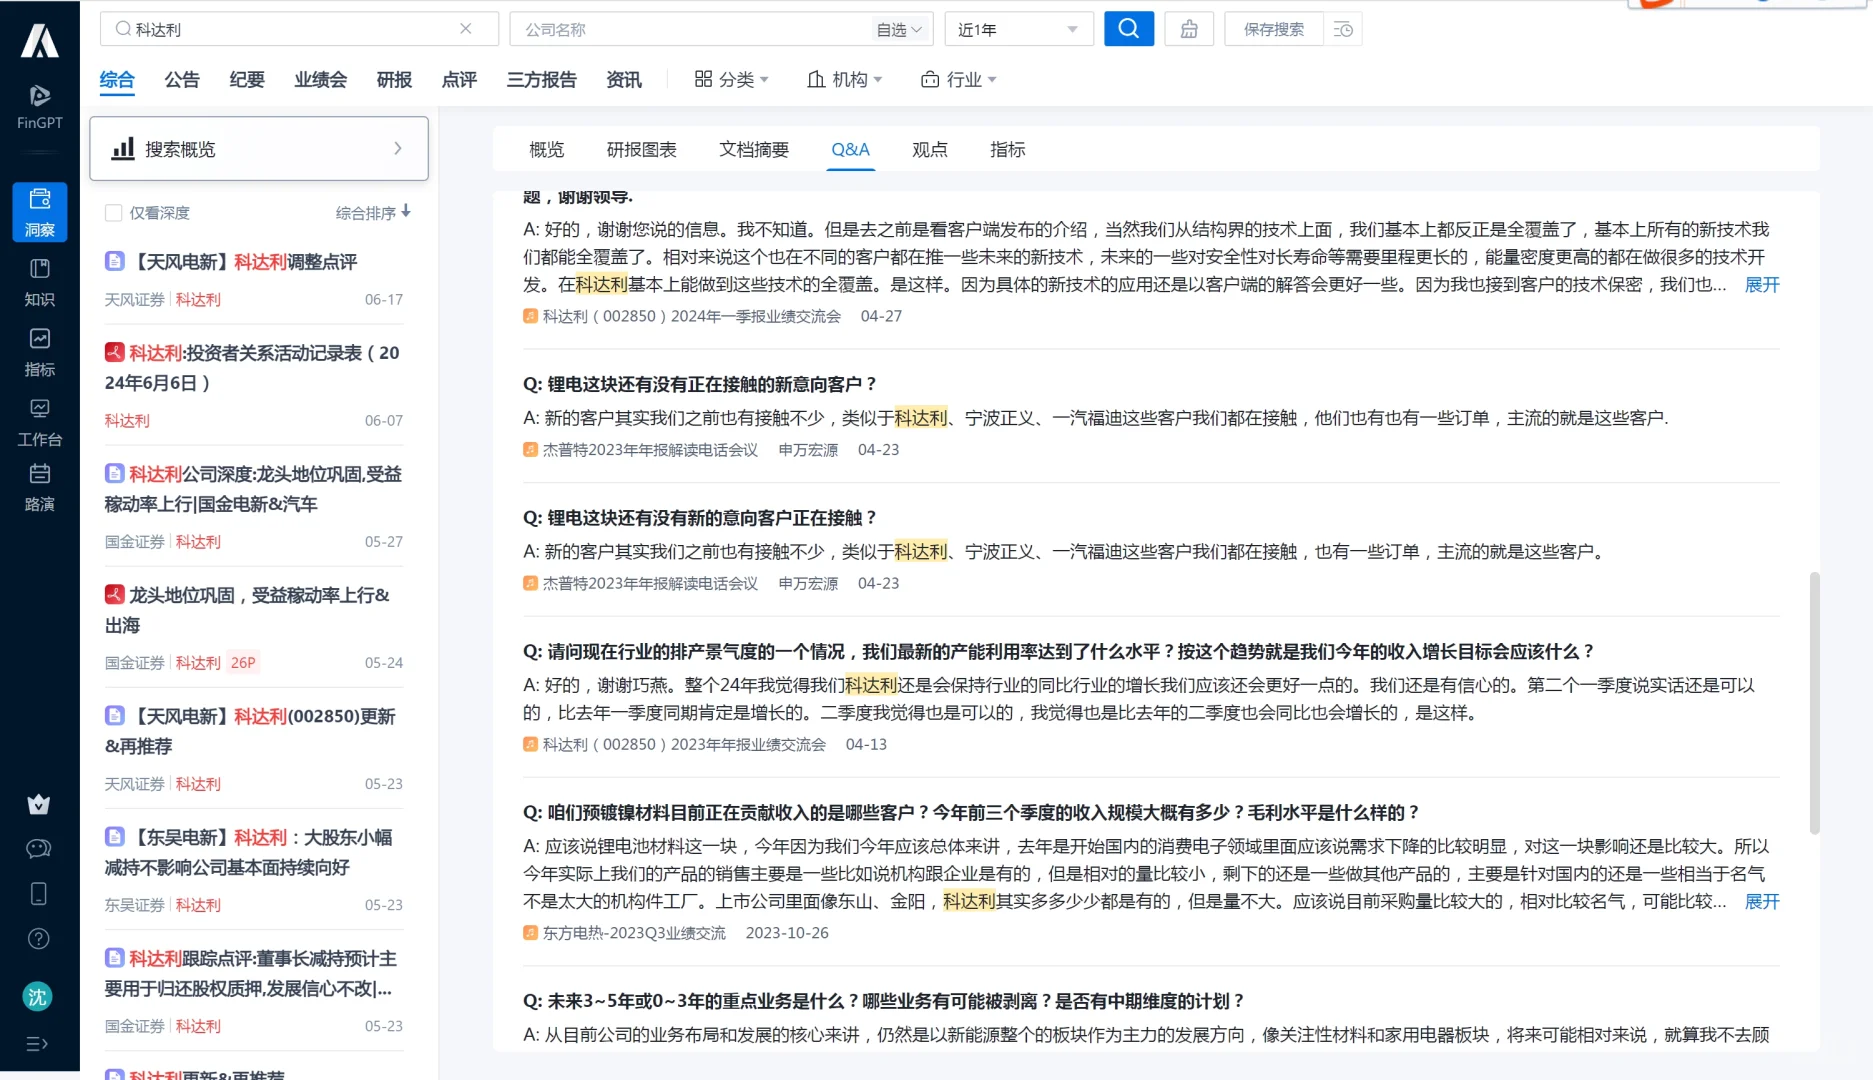
Task: Click the 保存搜索 button
Action: coord(1274,29)
